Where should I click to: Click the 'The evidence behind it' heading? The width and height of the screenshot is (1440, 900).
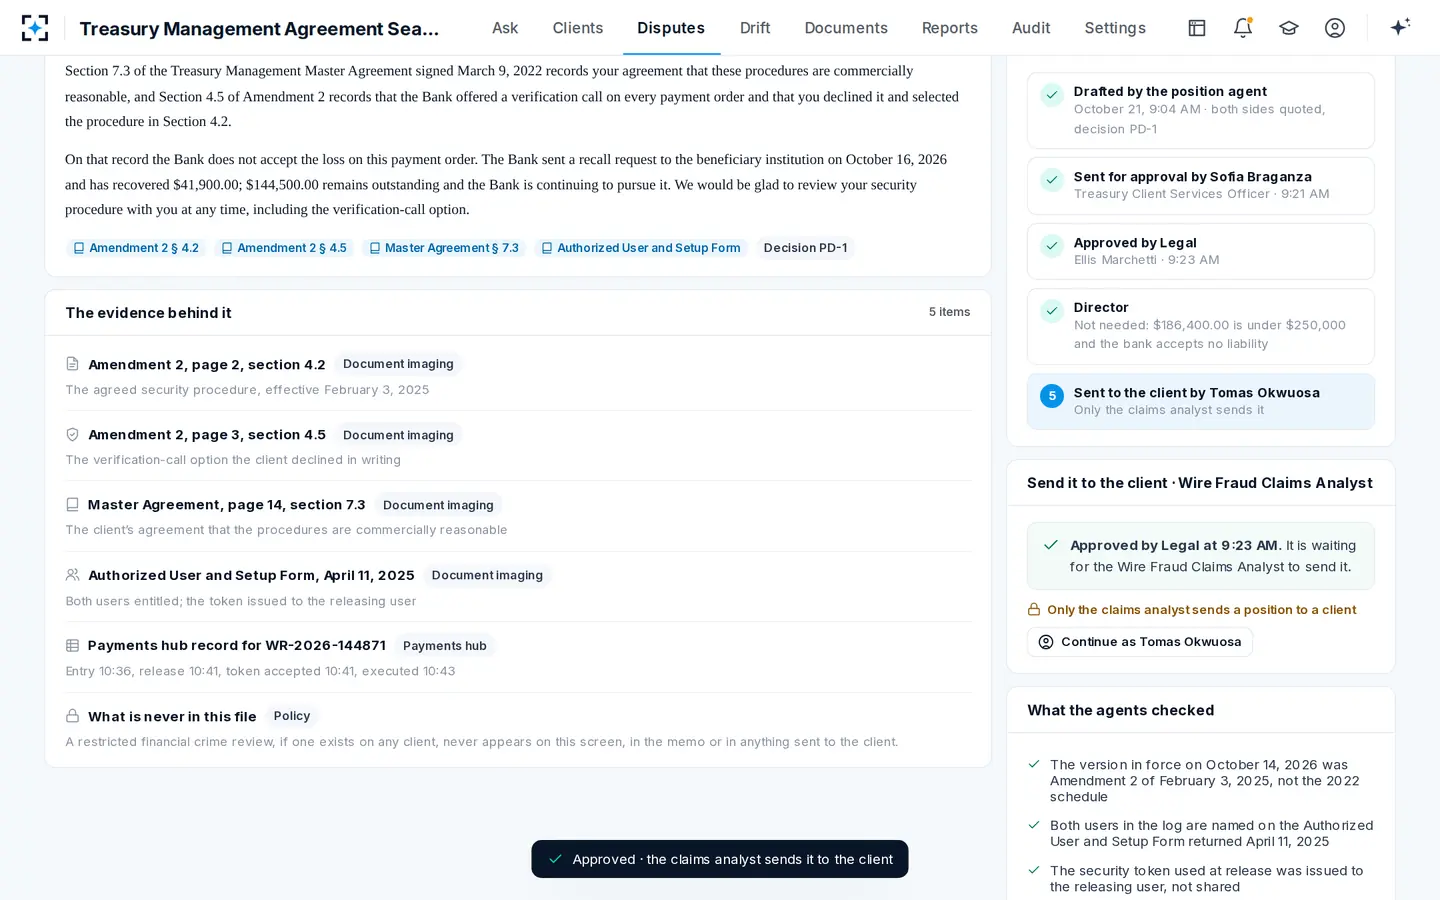click(148, 313)
